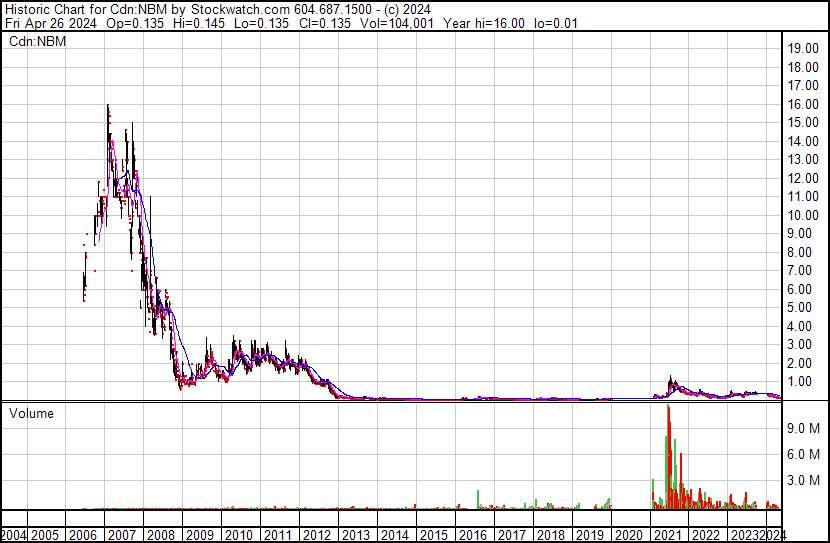Click the 2023 year label on time axis
This screenshot has width=830, height=543.
744,535
